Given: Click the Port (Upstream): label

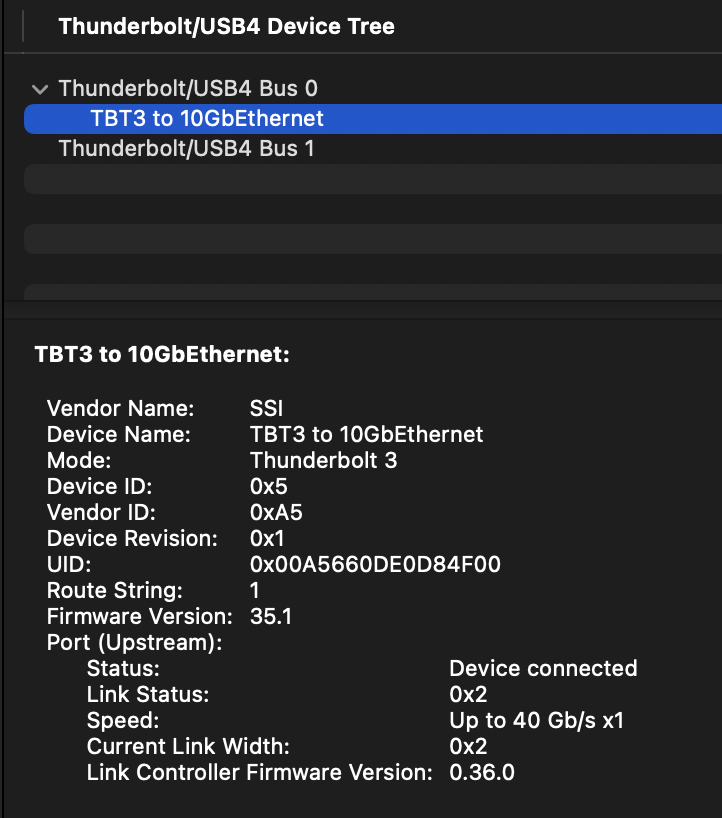Looking at the screenshot, I should tap(134, 643).
